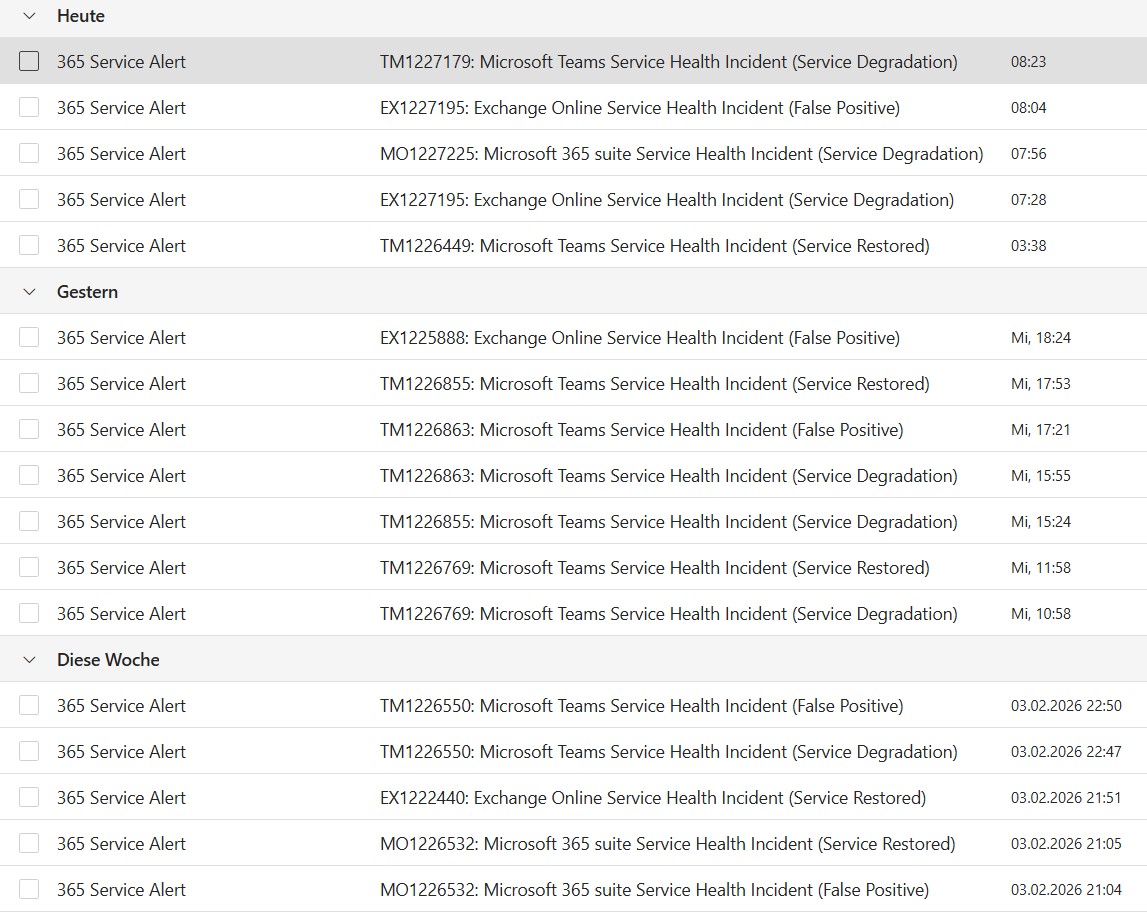This screenshot has height=914, width=1147.
Task: Open TM1227179 Teams Service Degradation email
Action: (x=668, y=62)
